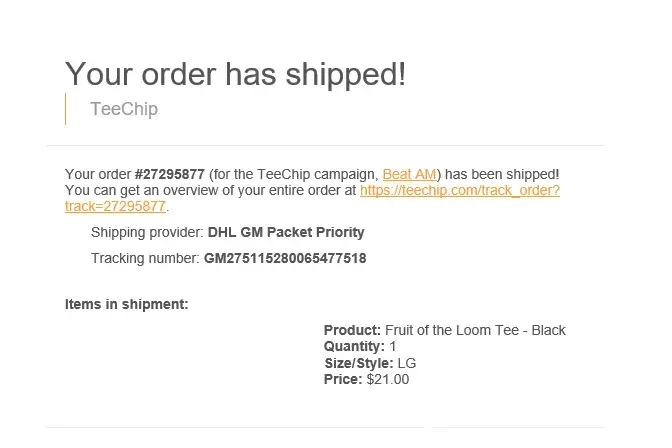Click tracking number GM275115280065477518

[285, 258]
